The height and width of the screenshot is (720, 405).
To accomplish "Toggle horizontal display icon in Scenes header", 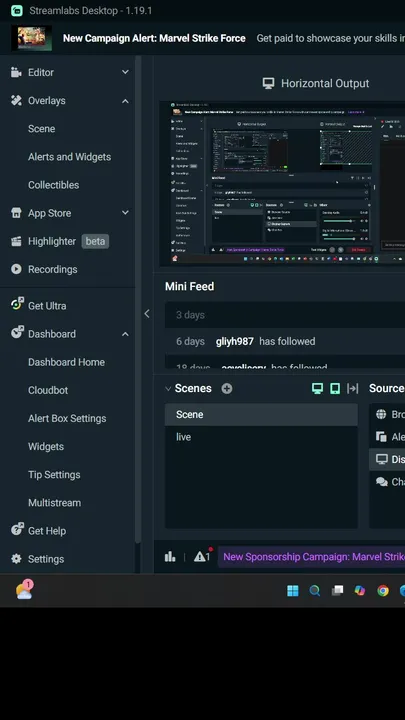I will click(317, 388).
